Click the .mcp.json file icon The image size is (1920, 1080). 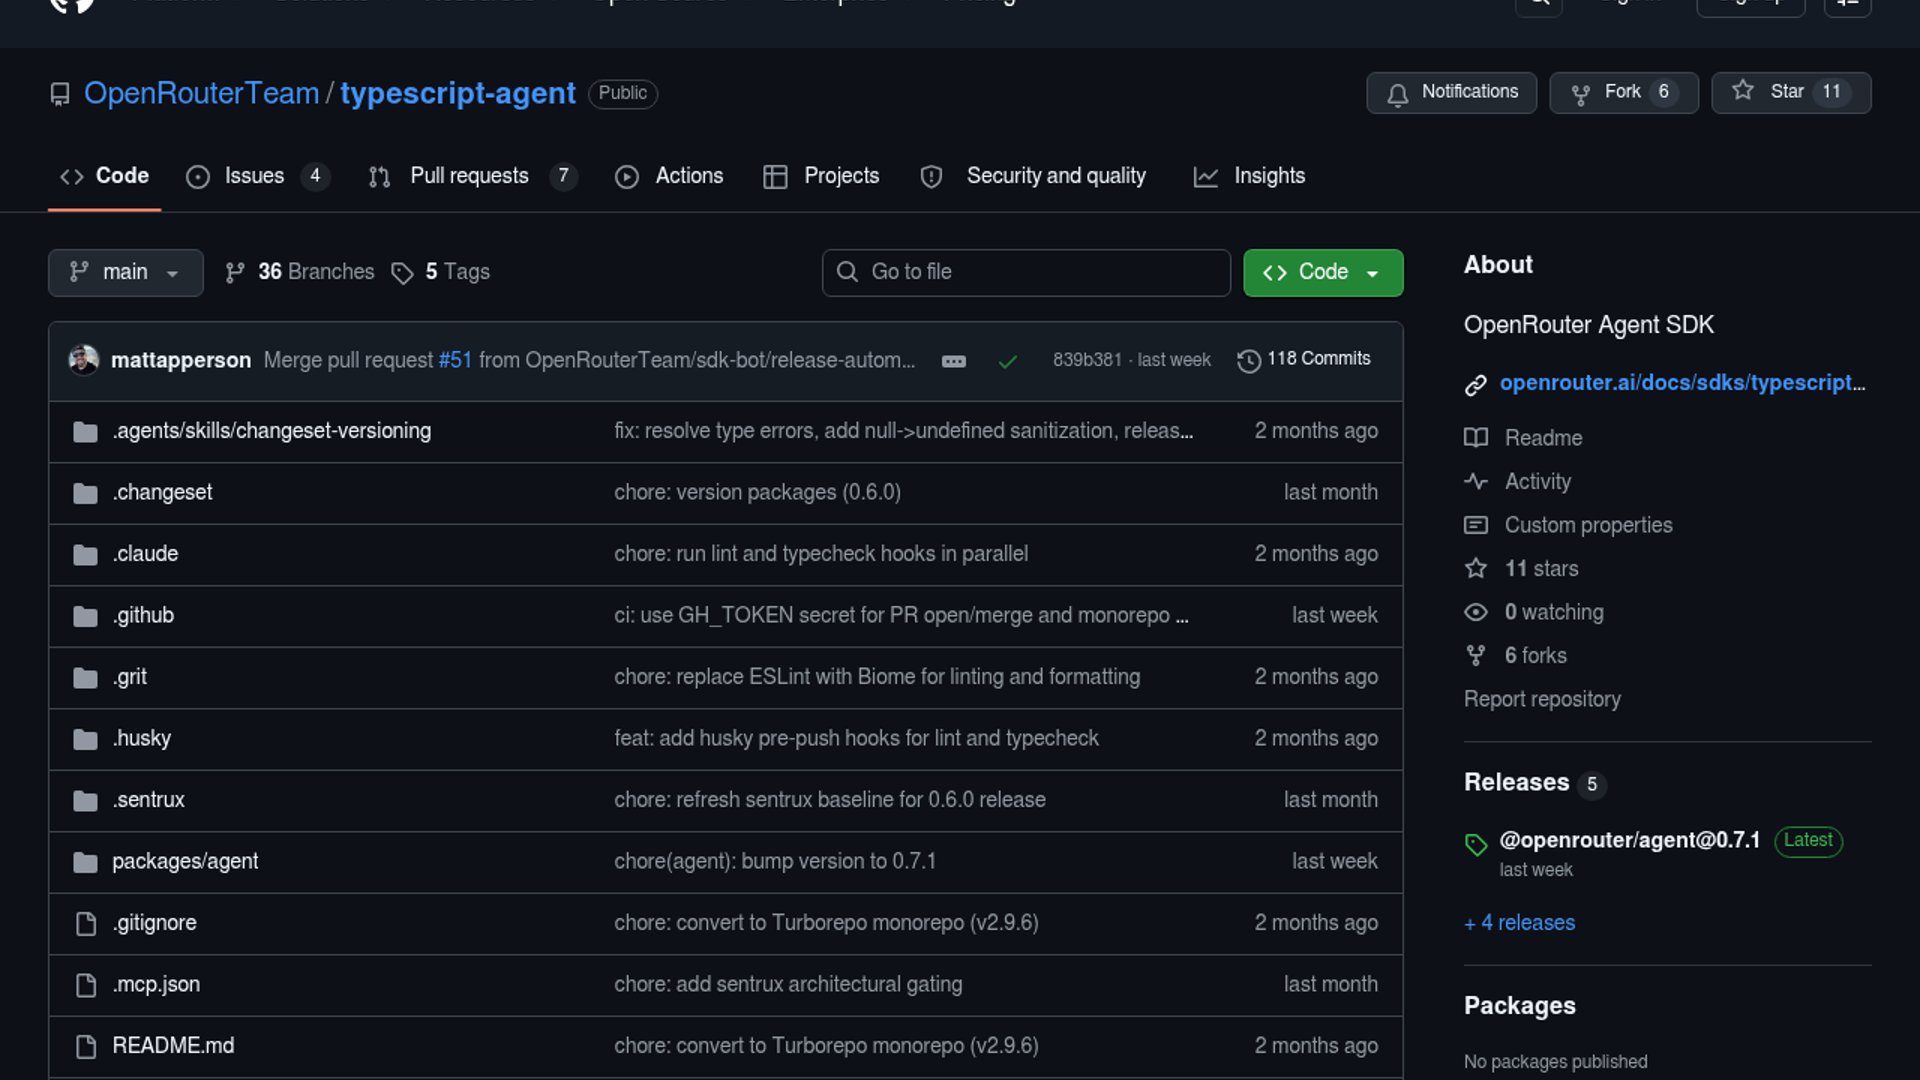point(86,985)
